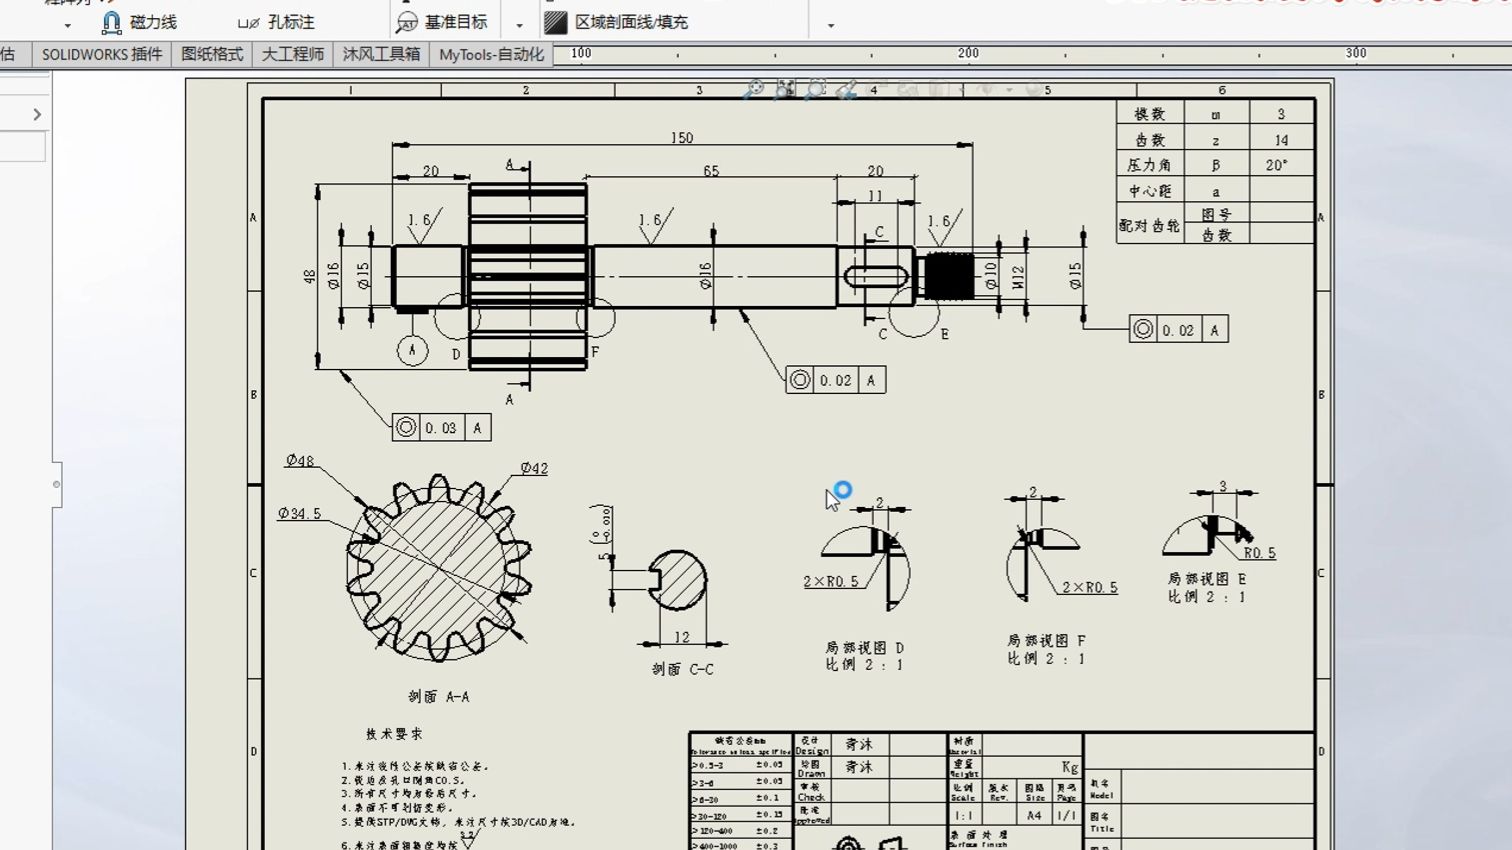Select the 65 length dimension
The height and width of the screenshot is (850, 1512).
coord(711,171)
